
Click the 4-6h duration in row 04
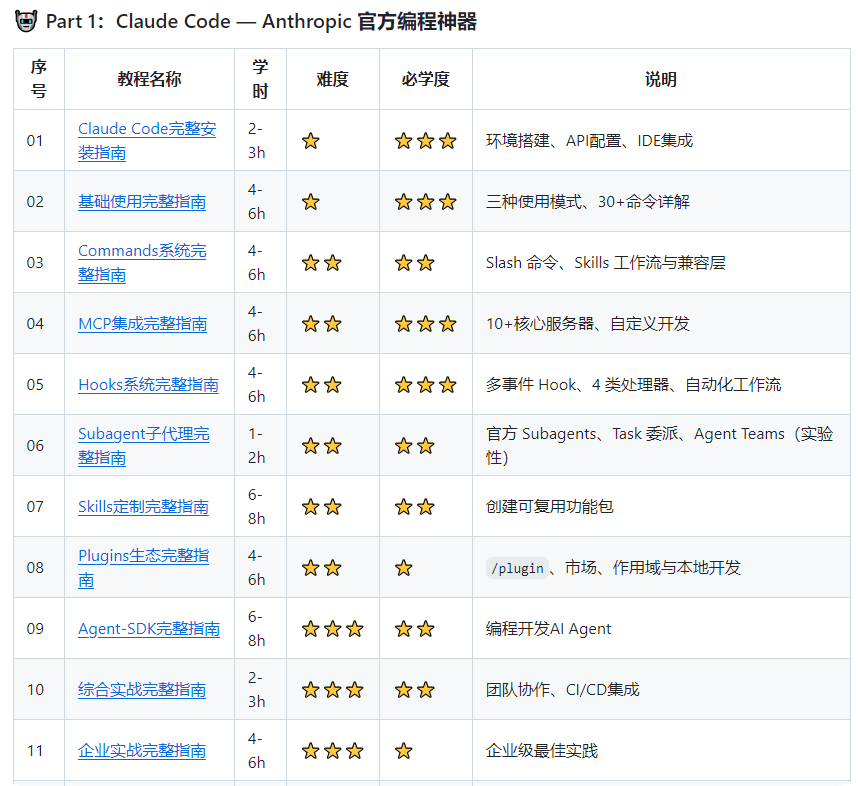pyautogui.click(x=256, y=324)
